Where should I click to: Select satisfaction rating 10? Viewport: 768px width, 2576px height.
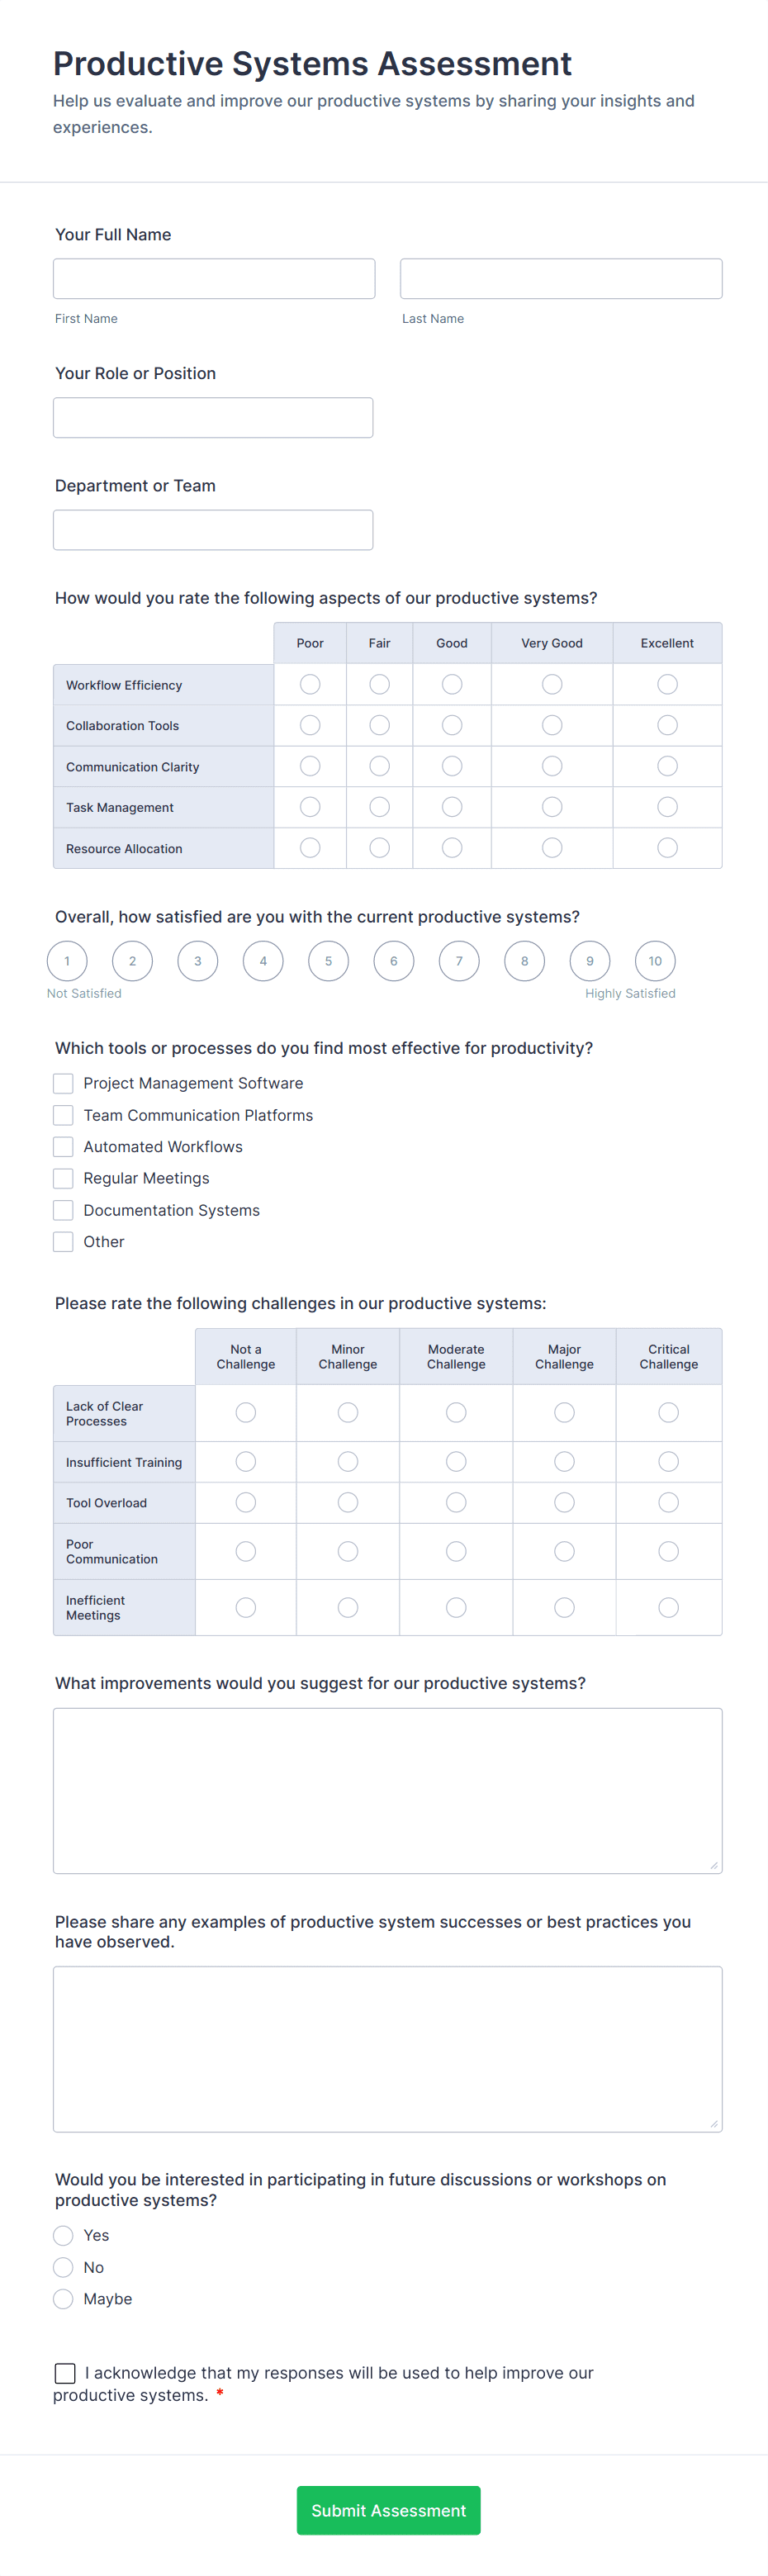655,961
